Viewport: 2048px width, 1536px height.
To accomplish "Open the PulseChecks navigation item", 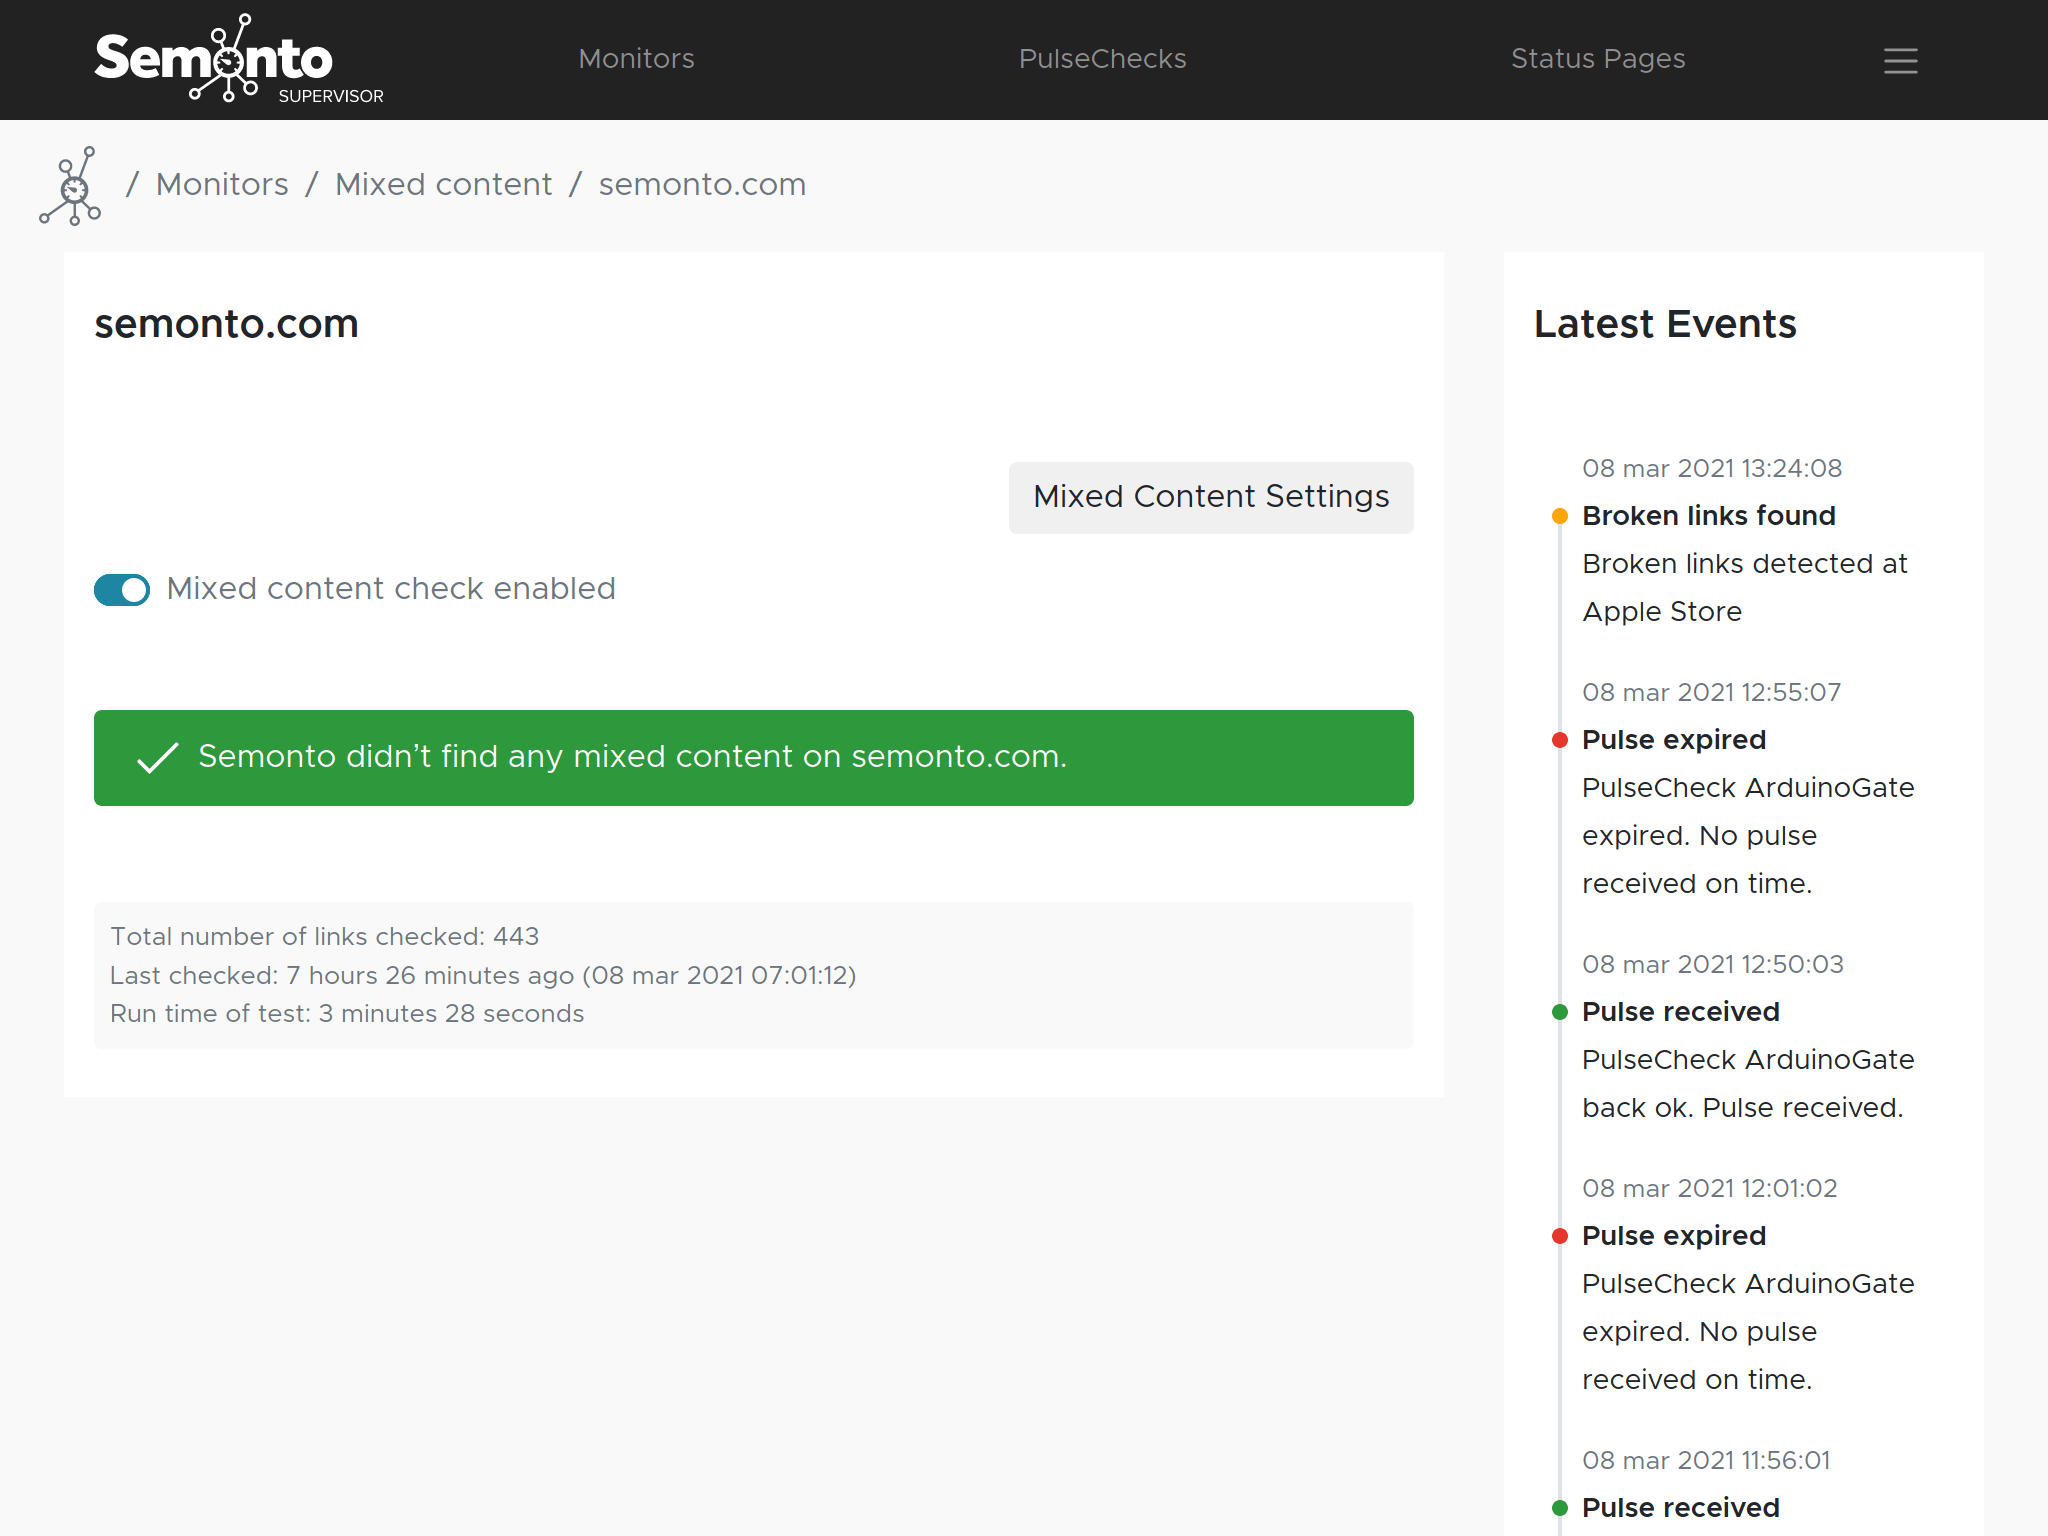I will 1102,59.
